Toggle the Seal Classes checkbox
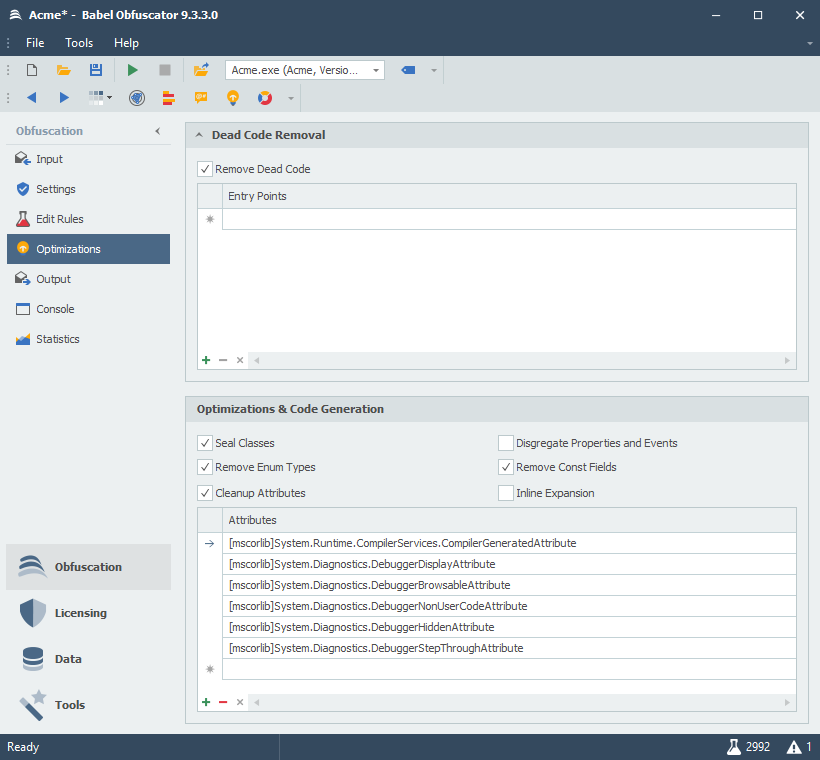The width and height of the screenshot is (820, 760). click(x=205, y=443)
